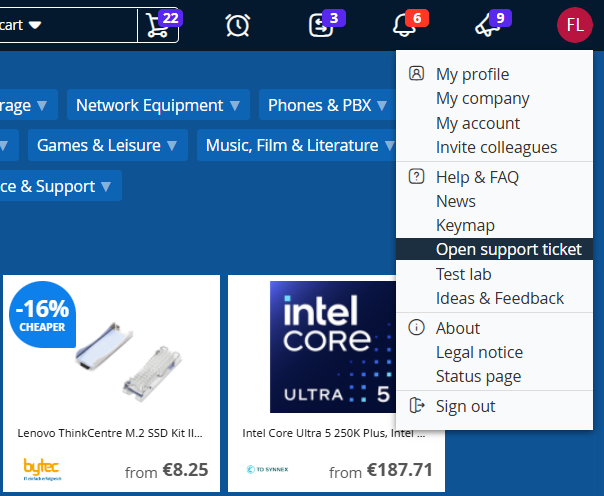Select Open support ticket
The width and height of the screenshot is (604, 496).
point(508,249)
